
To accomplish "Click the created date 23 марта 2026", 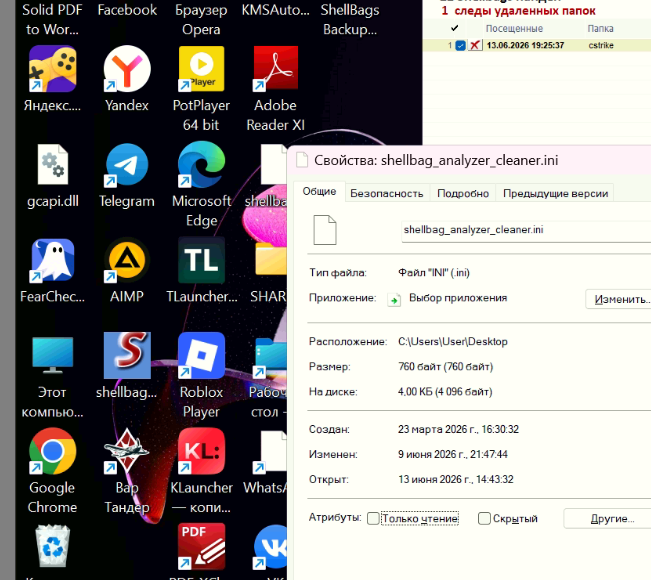I will [458, 429].
